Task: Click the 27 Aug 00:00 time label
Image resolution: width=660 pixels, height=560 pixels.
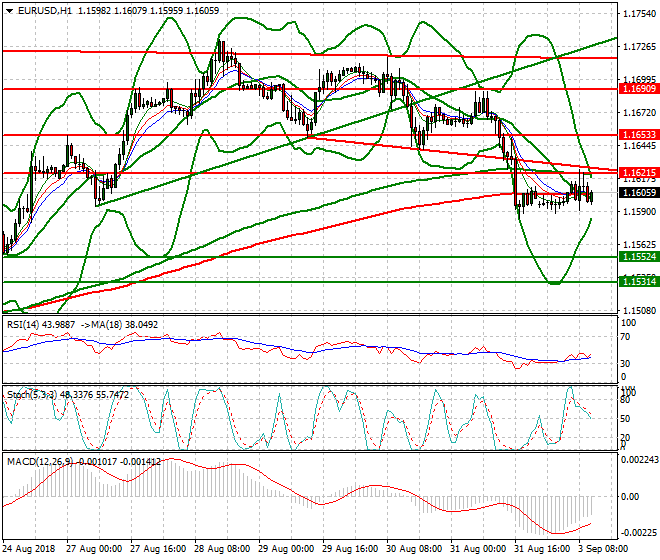Action: click(94, 549)
